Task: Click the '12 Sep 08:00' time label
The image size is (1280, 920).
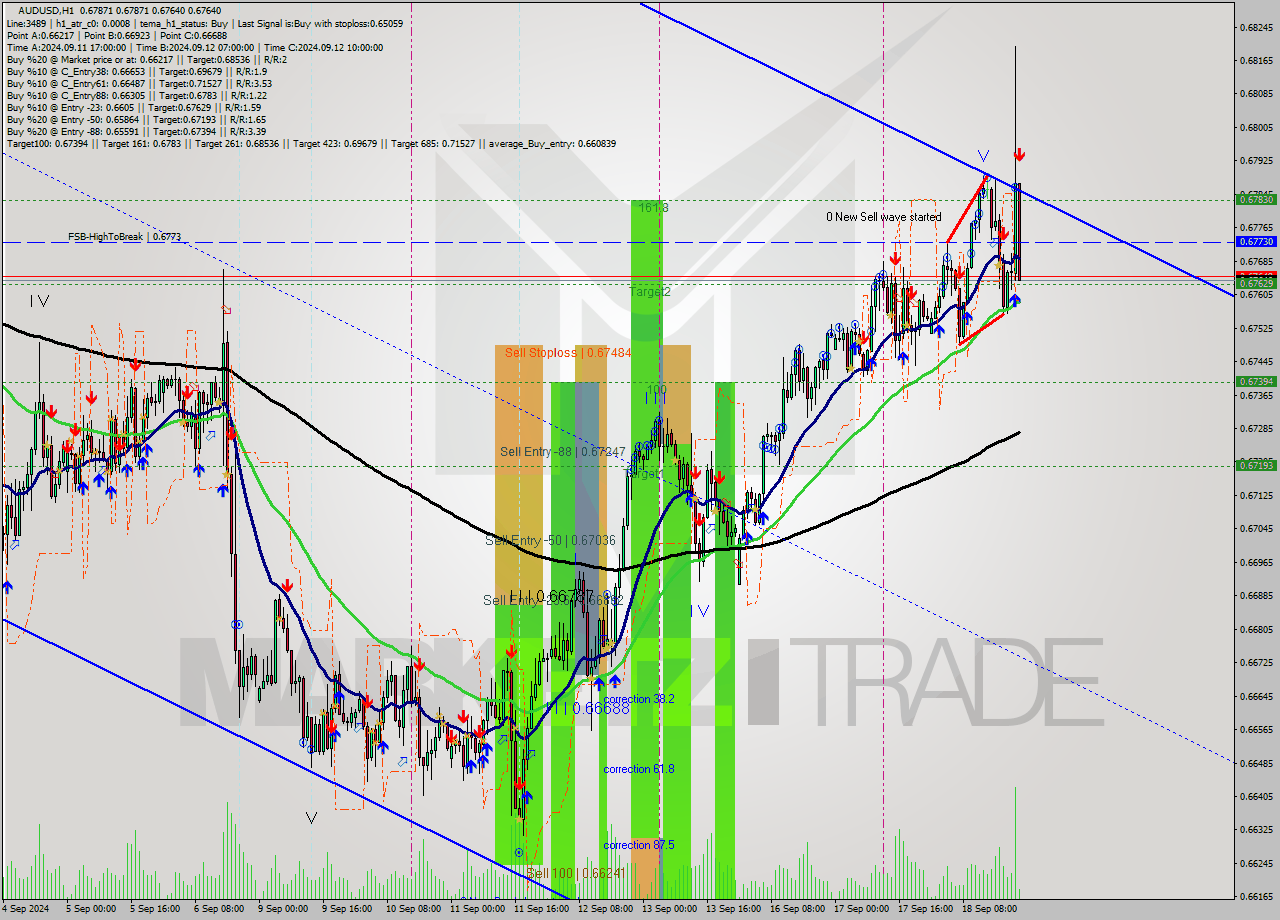Action: click(606, 909)
